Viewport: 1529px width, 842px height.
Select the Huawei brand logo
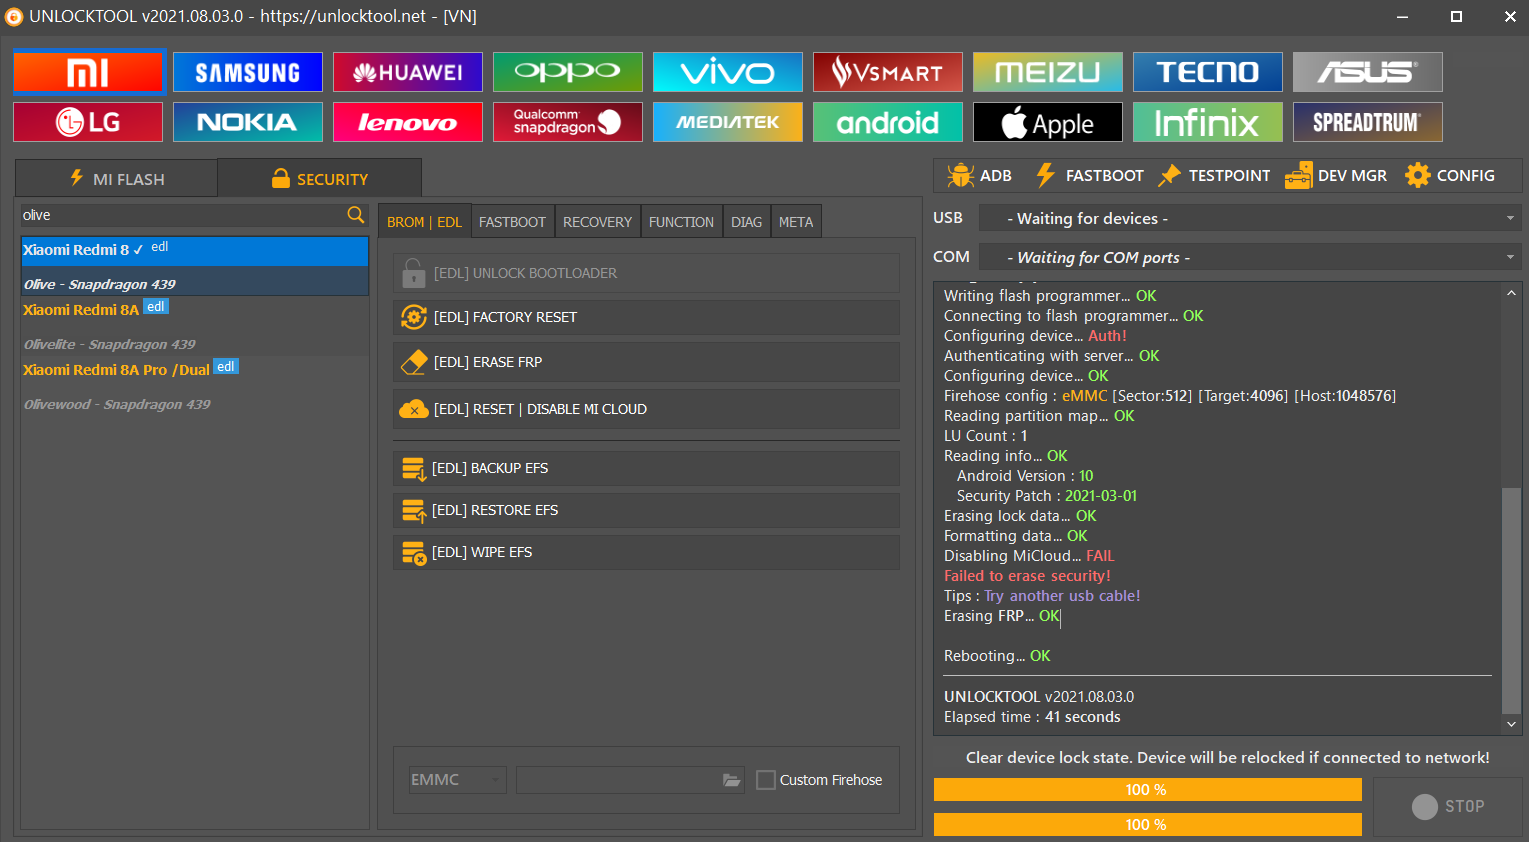408,72
